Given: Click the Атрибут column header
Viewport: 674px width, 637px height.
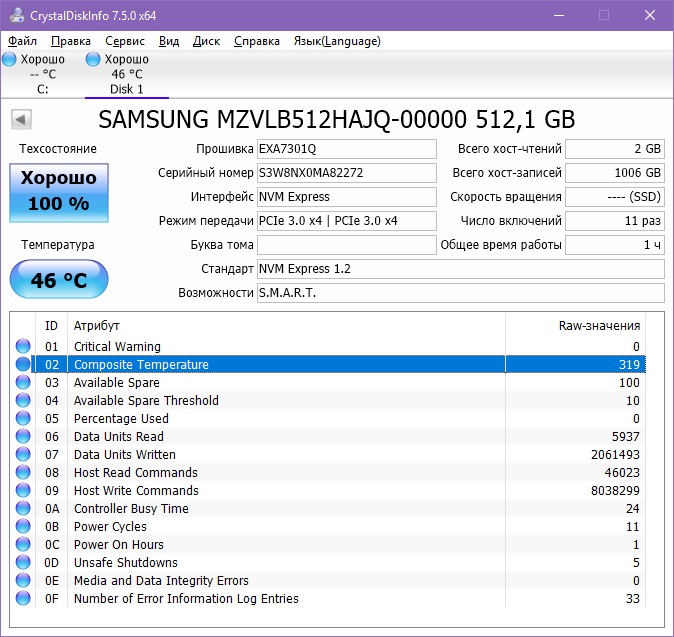Looking at the screenshot, I should [286, 326].
